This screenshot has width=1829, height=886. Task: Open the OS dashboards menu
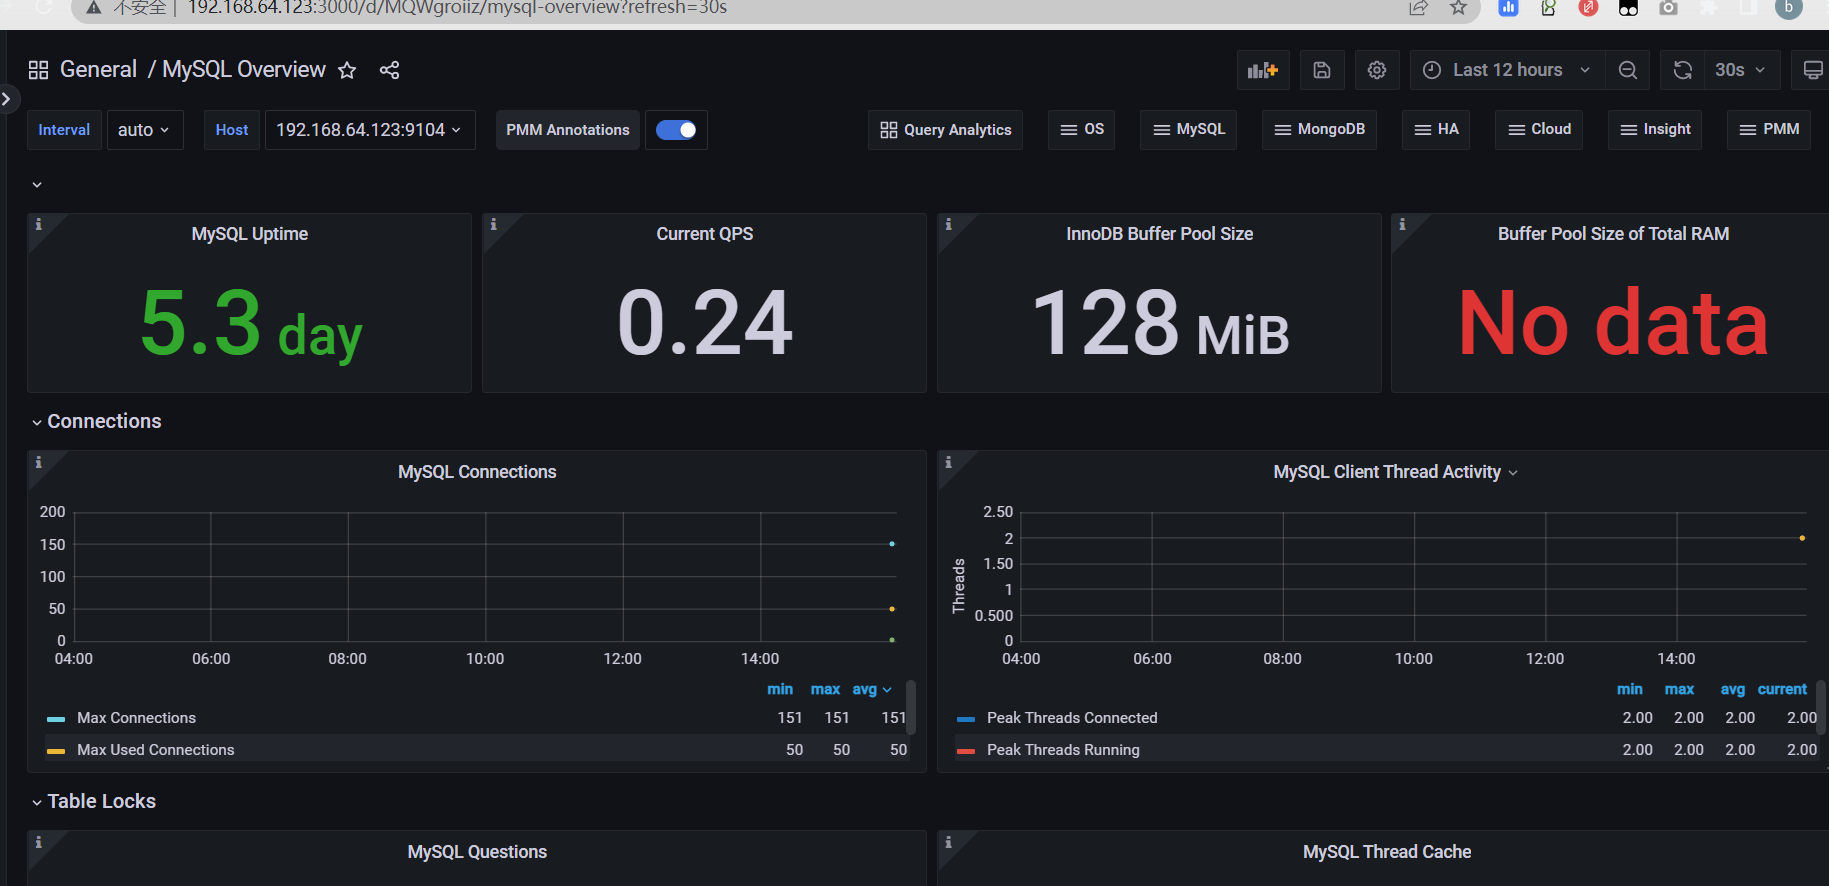(1081, 130)
